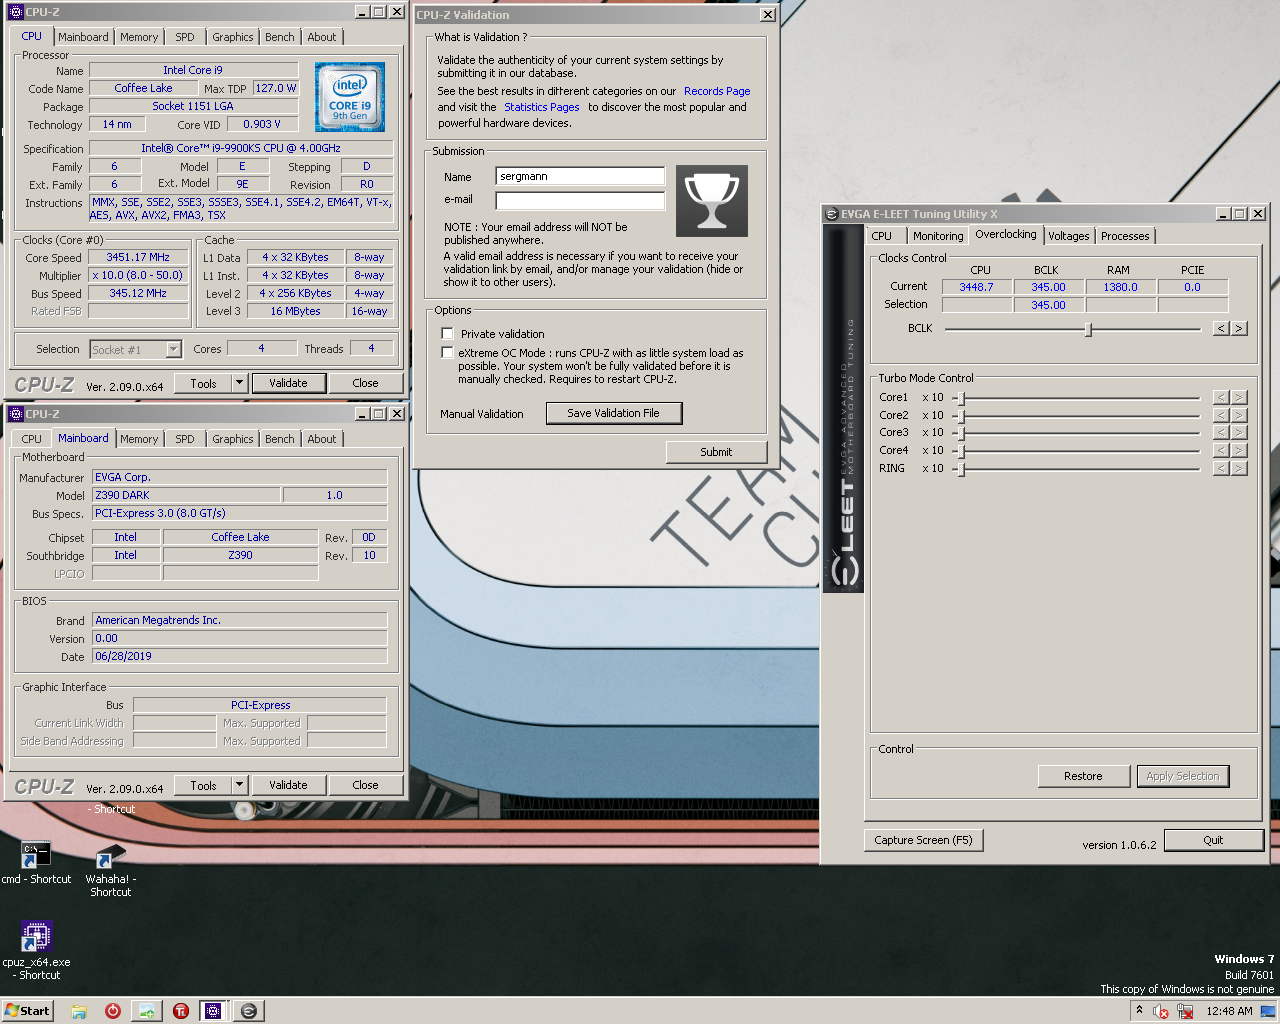
Task: Click the red power icon in taskbar
Action: coord(113,1011)
